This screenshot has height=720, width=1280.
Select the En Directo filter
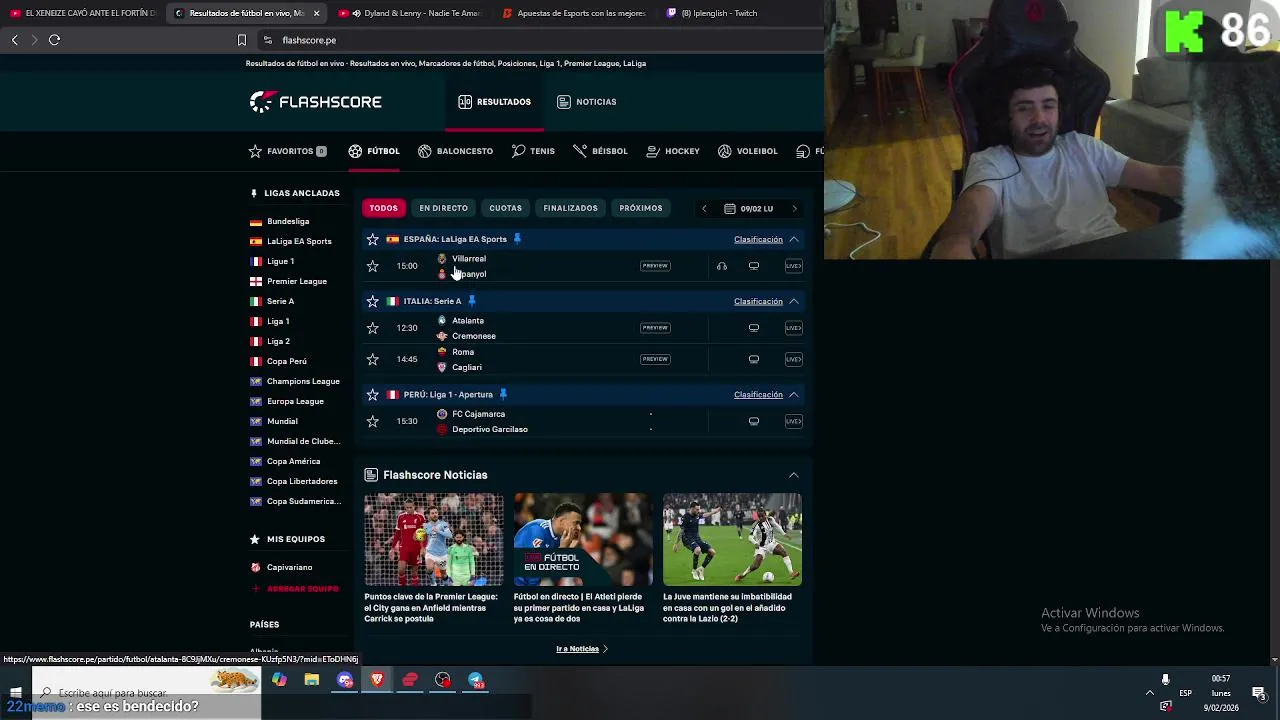pos(444,208)
